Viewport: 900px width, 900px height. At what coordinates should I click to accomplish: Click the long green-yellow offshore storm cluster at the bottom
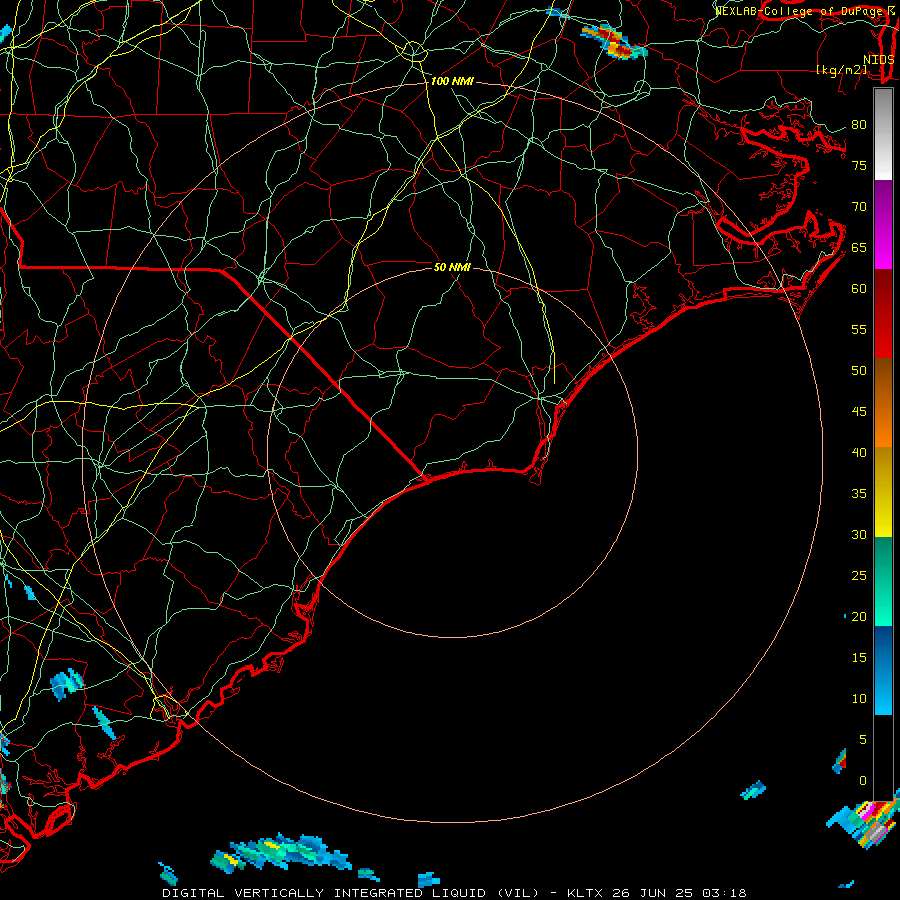(280, 853)
